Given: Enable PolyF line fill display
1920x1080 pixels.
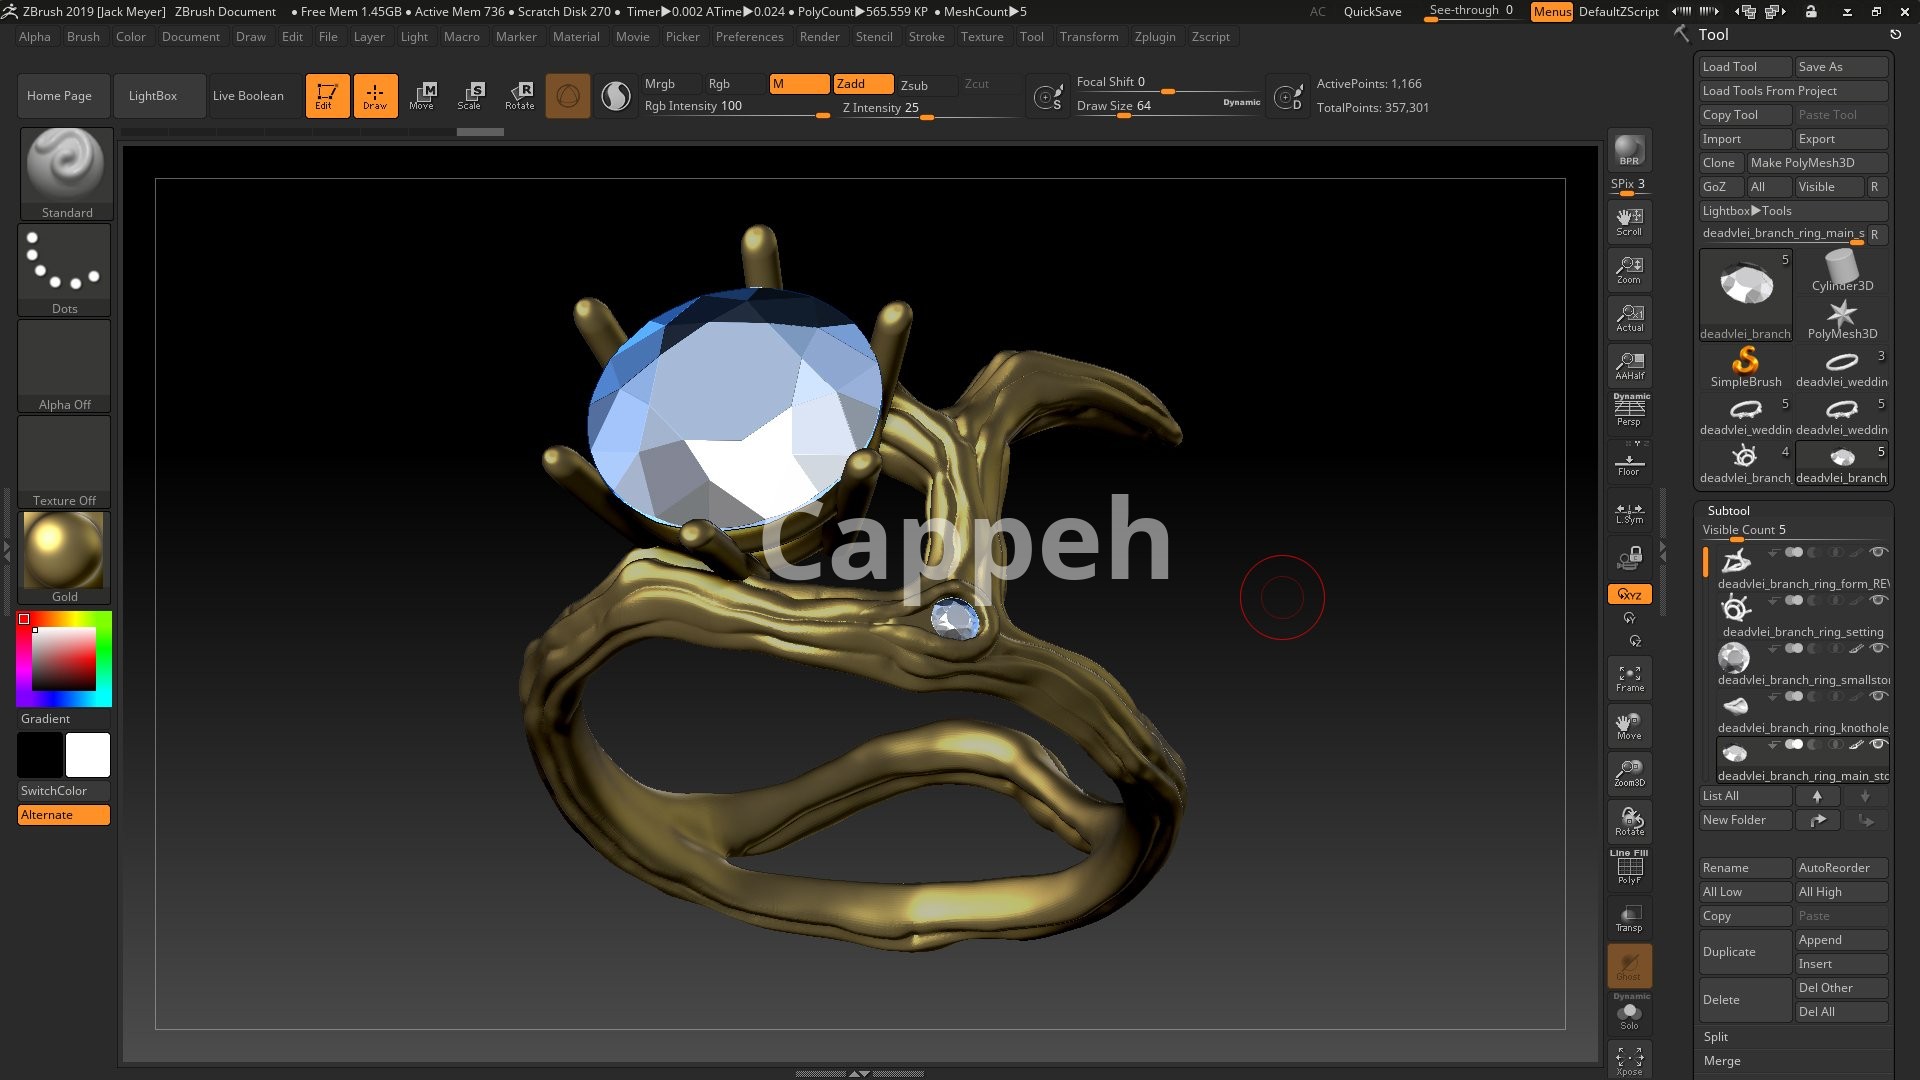Looking at the screenshot, I should [1629, 868].
